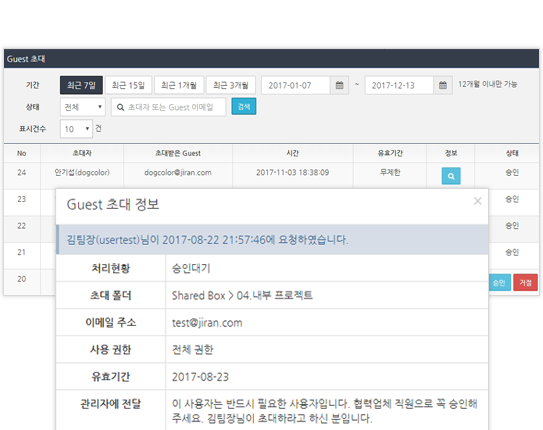Screen dimensions: 543x430
Task: Select the 최근 15일 period filter
Action: 128,85
